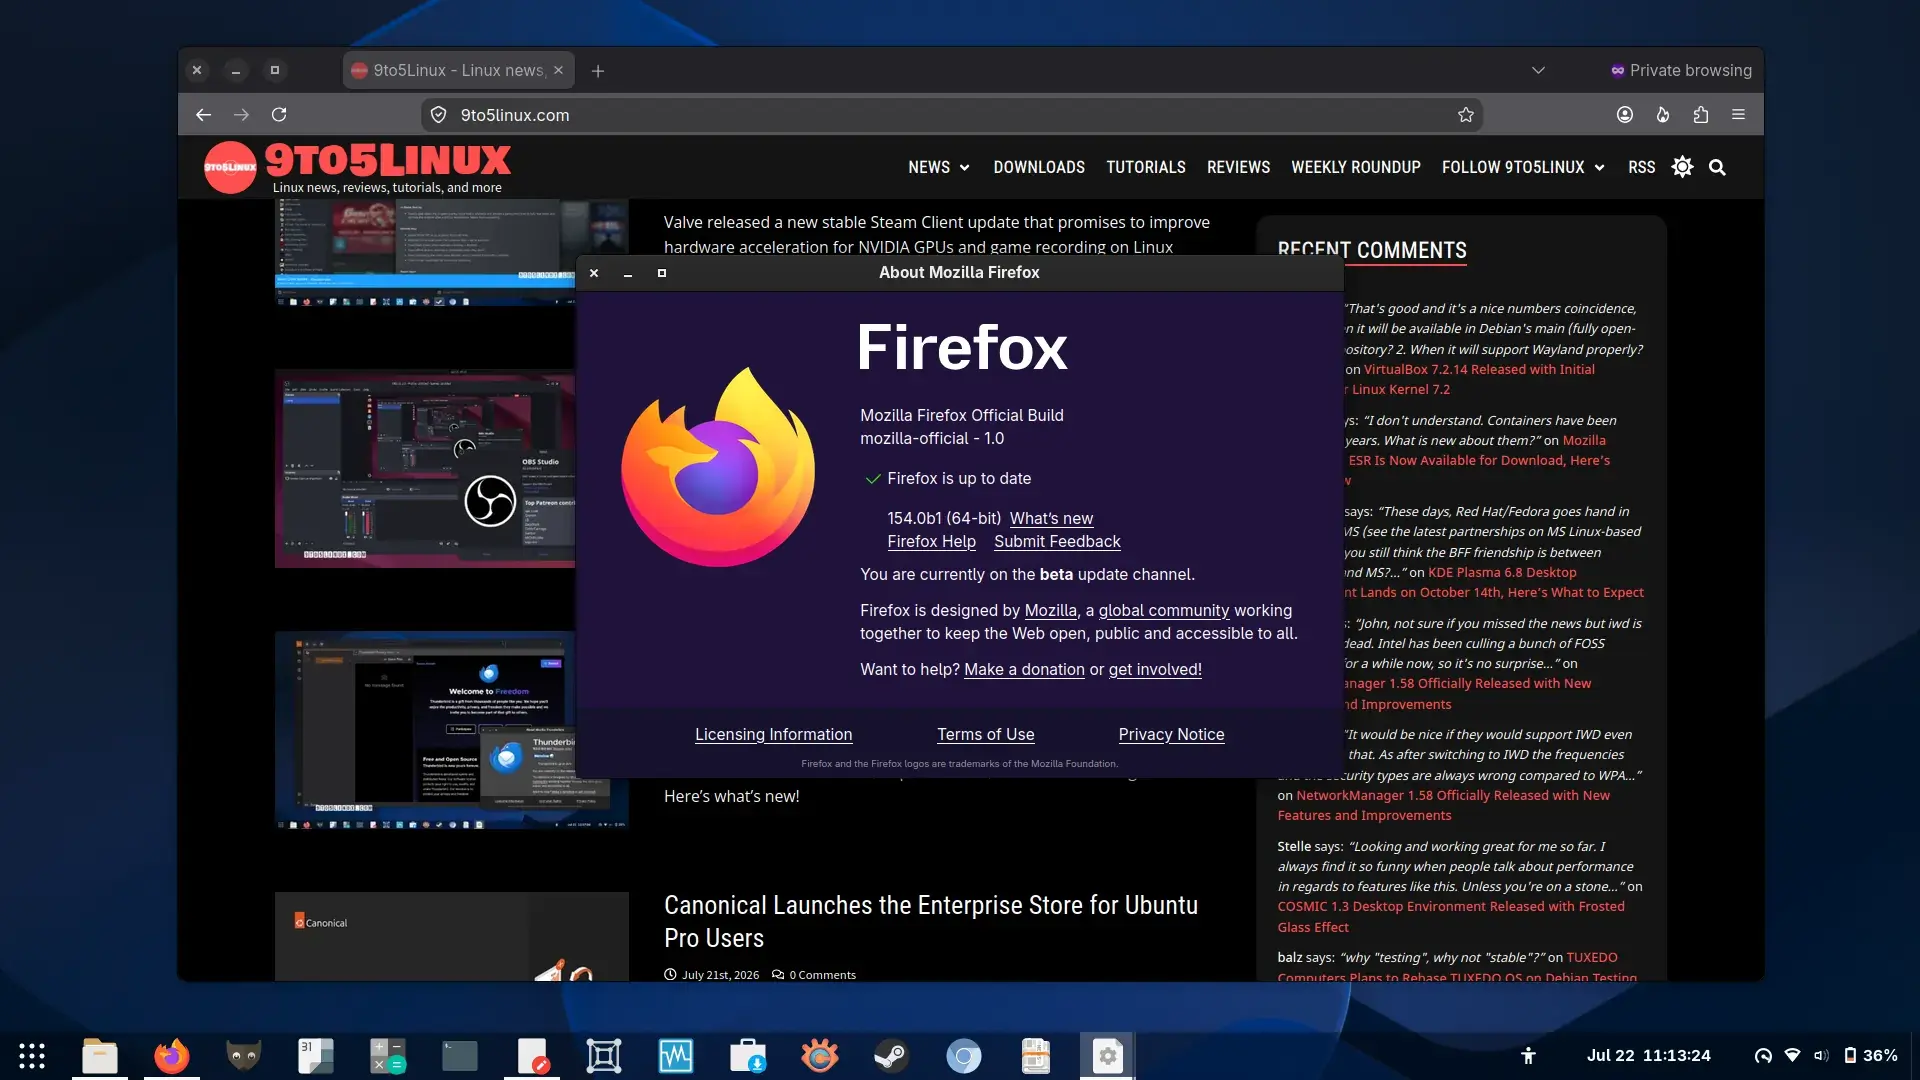The image size is (1920, 1080).
Task: Open Canonical Enterprise Store article headline
Action: click(930, 921)
